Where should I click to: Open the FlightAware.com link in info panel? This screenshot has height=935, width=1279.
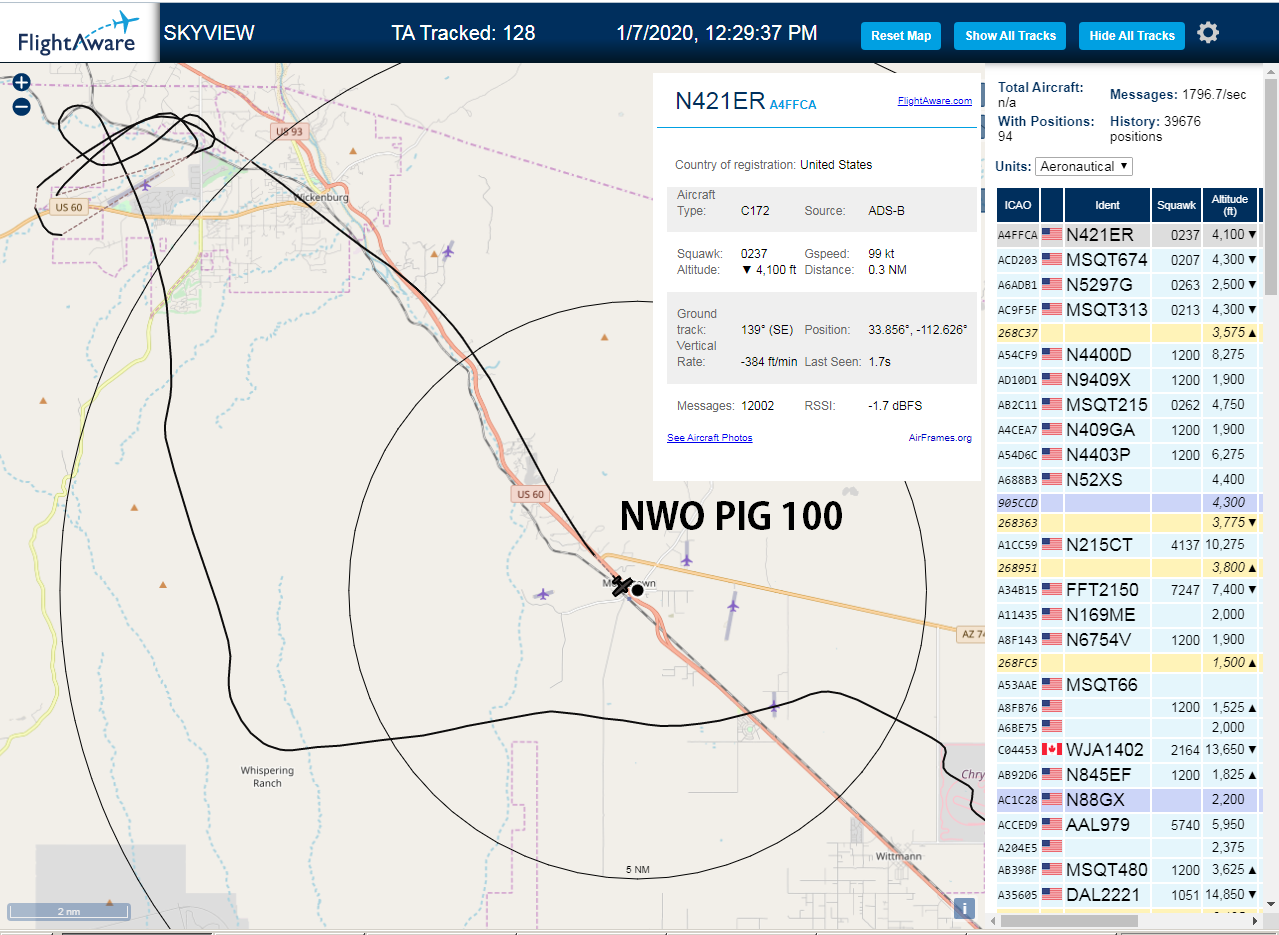tap(934, 101)
